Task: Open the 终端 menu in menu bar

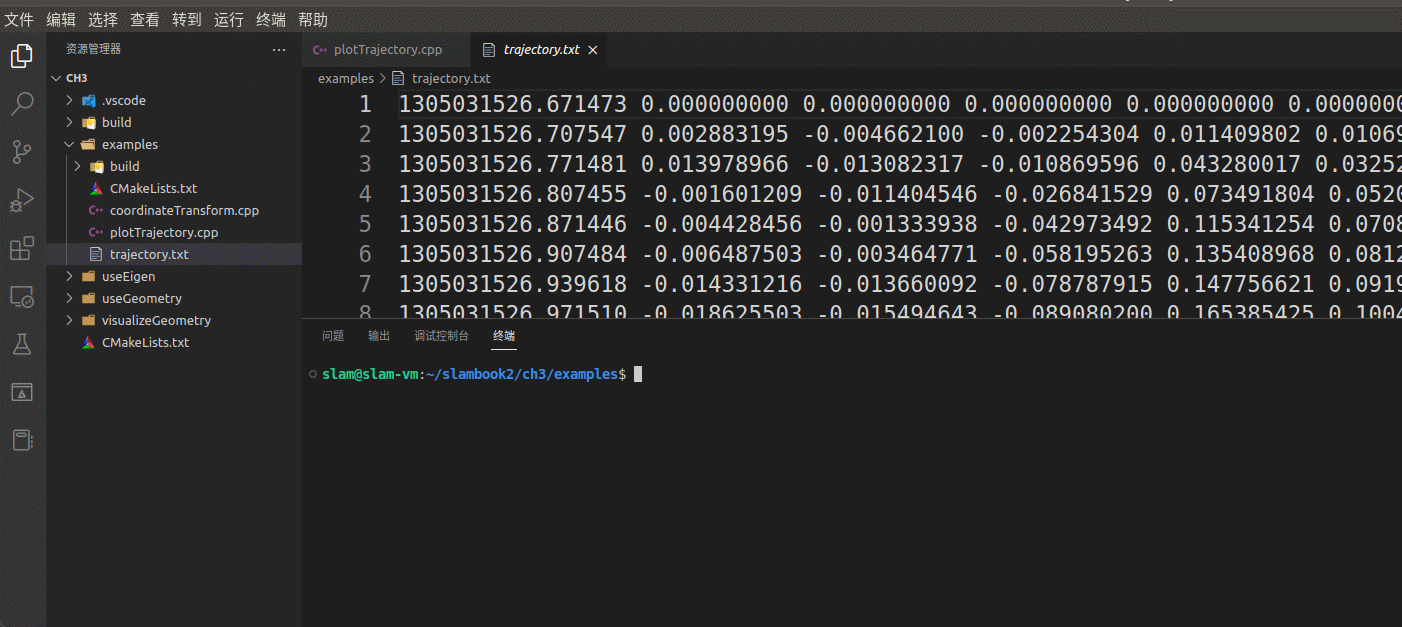Action: point(273,19)
